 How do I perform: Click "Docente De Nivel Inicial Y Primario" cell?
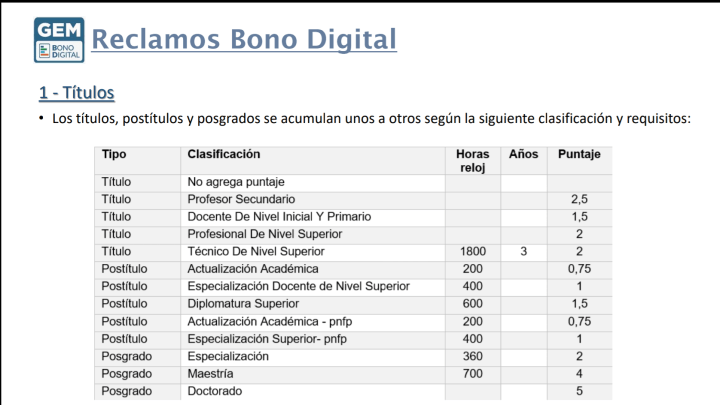(279, 217)
